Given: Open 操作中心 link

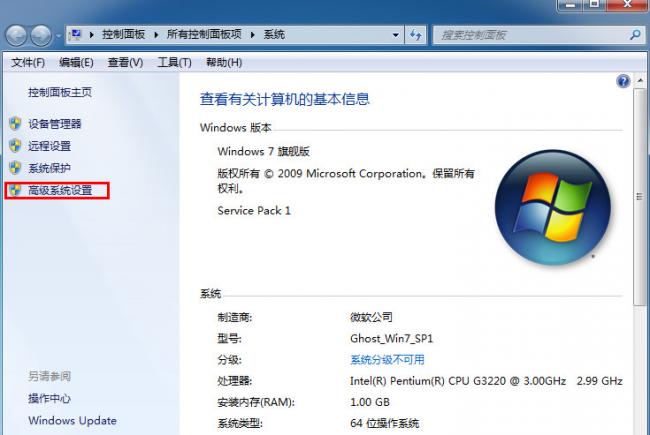Looking at the screenshot, I should pyautogui.click(x=49, y=399).
